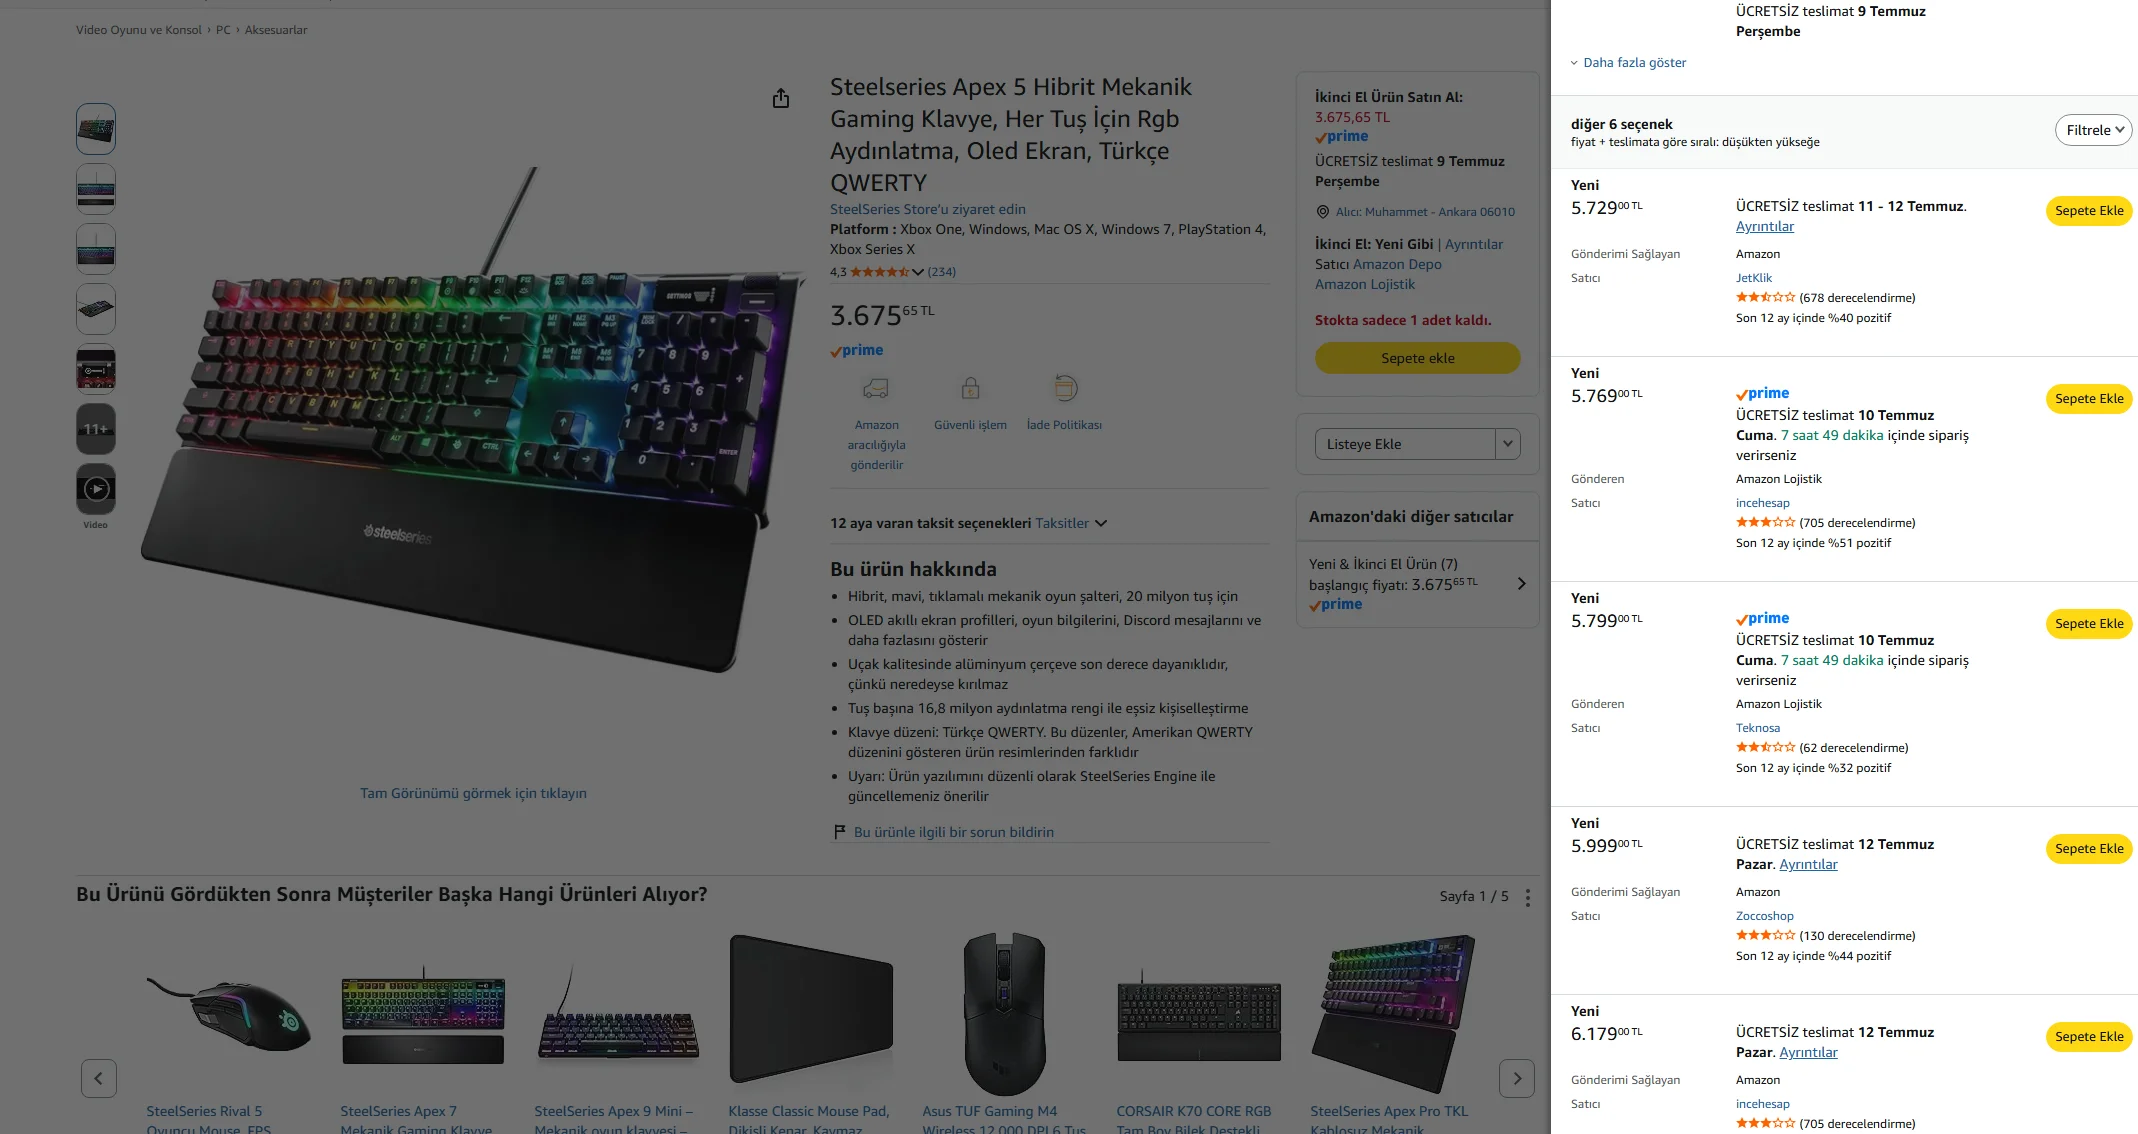Click the report issue flag icon
The height and width of the screenshot is (1134, 2138).
[x=840, y=832]
